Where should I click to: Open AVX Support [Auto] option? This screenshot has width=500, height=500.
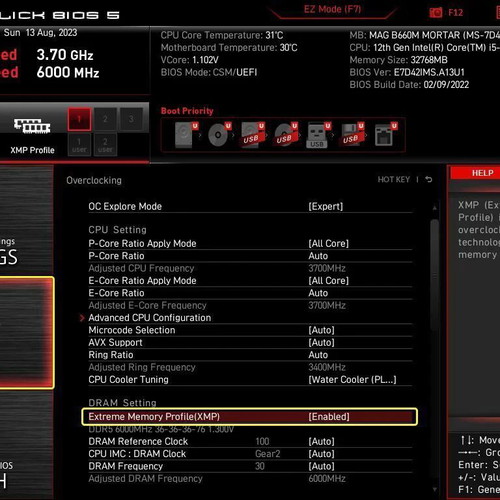[x=250, y=342]
